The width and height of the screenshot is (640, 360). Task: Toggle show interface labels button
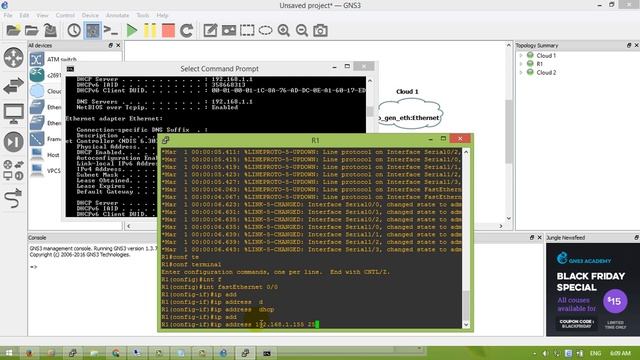click(x=92, y=30)
